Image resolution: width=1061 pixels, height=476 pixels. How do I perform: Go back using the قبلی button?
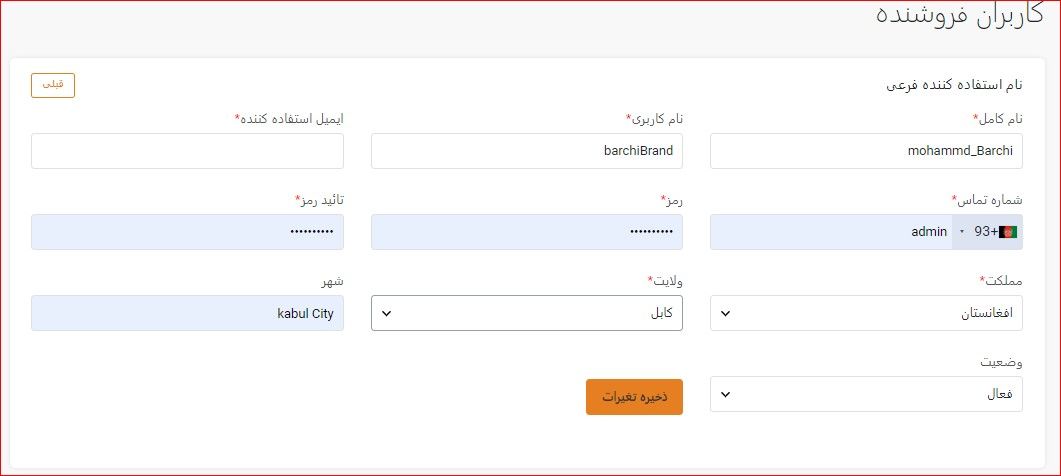(53, 85)
